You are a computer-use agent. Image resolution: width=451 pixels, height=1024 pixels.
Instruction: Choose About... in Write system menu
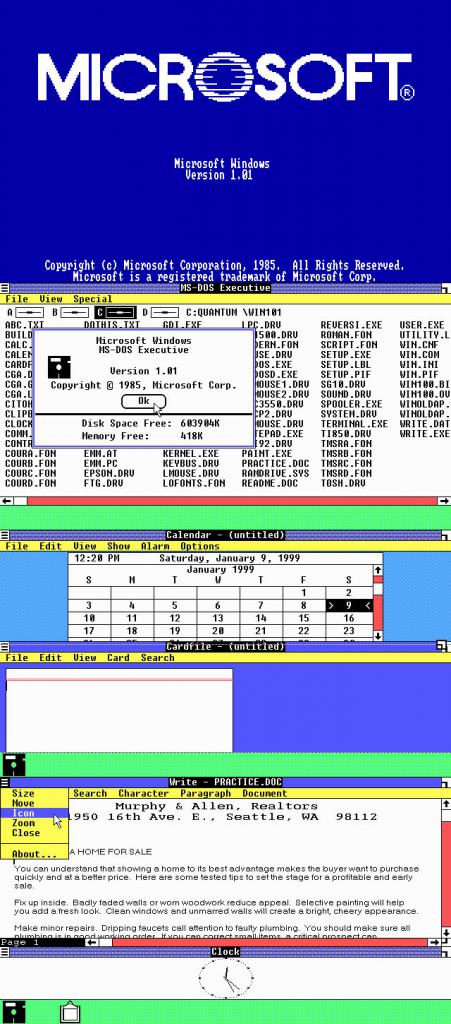coord(34,854)
